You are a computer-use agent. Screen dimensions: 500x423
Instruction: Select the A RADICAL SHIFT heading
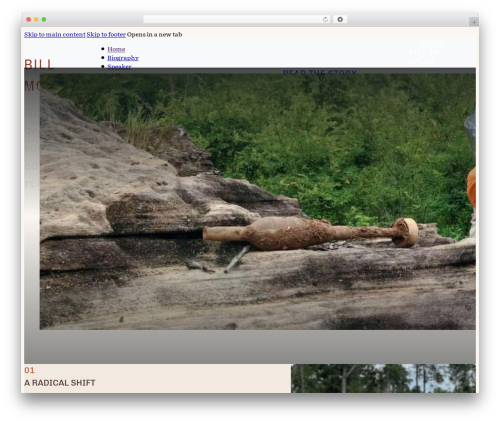click(60, 383)
